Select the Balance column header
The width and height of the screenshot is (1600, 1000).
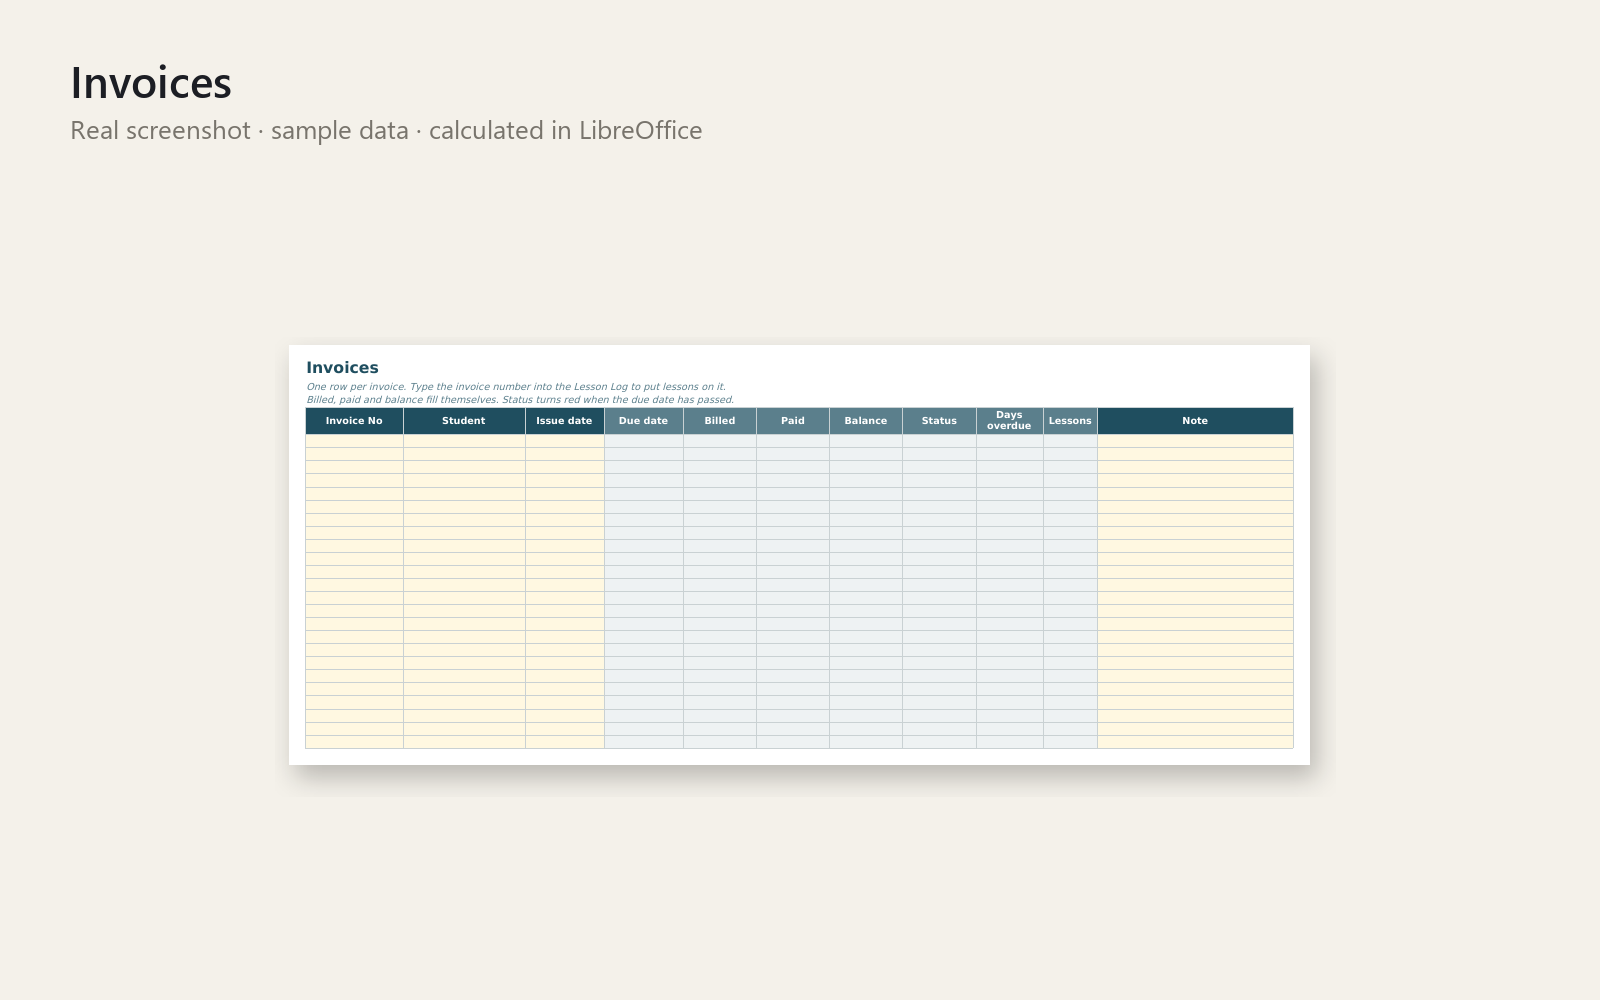tap(866, 421)
